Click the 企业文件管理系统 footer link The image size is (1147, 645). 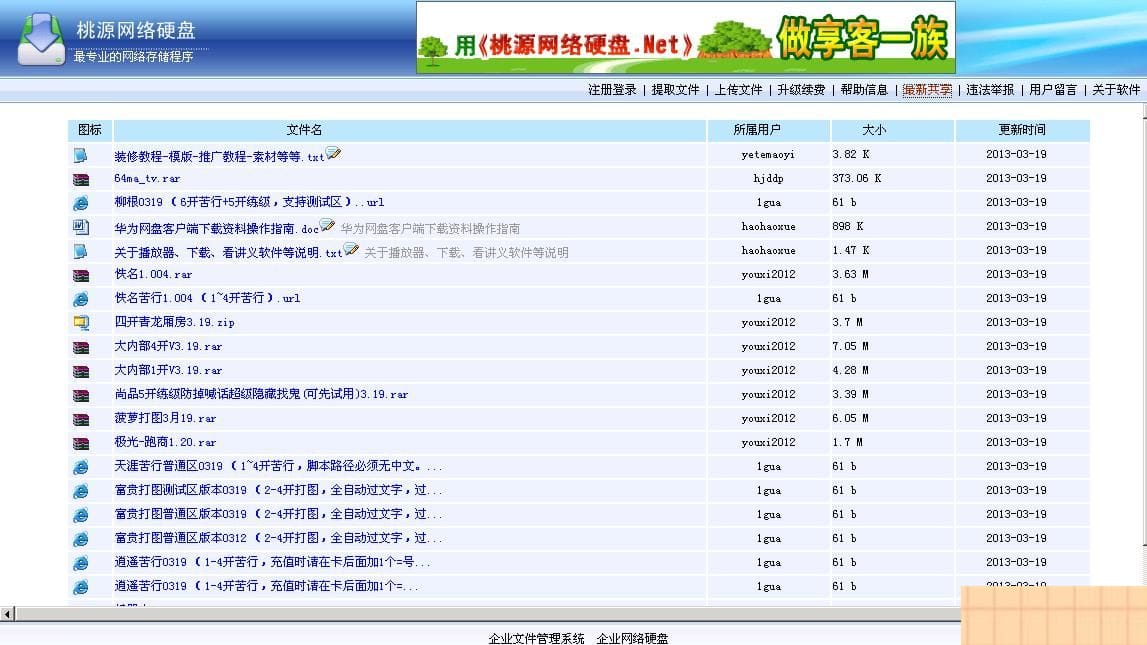coord(535,636)
